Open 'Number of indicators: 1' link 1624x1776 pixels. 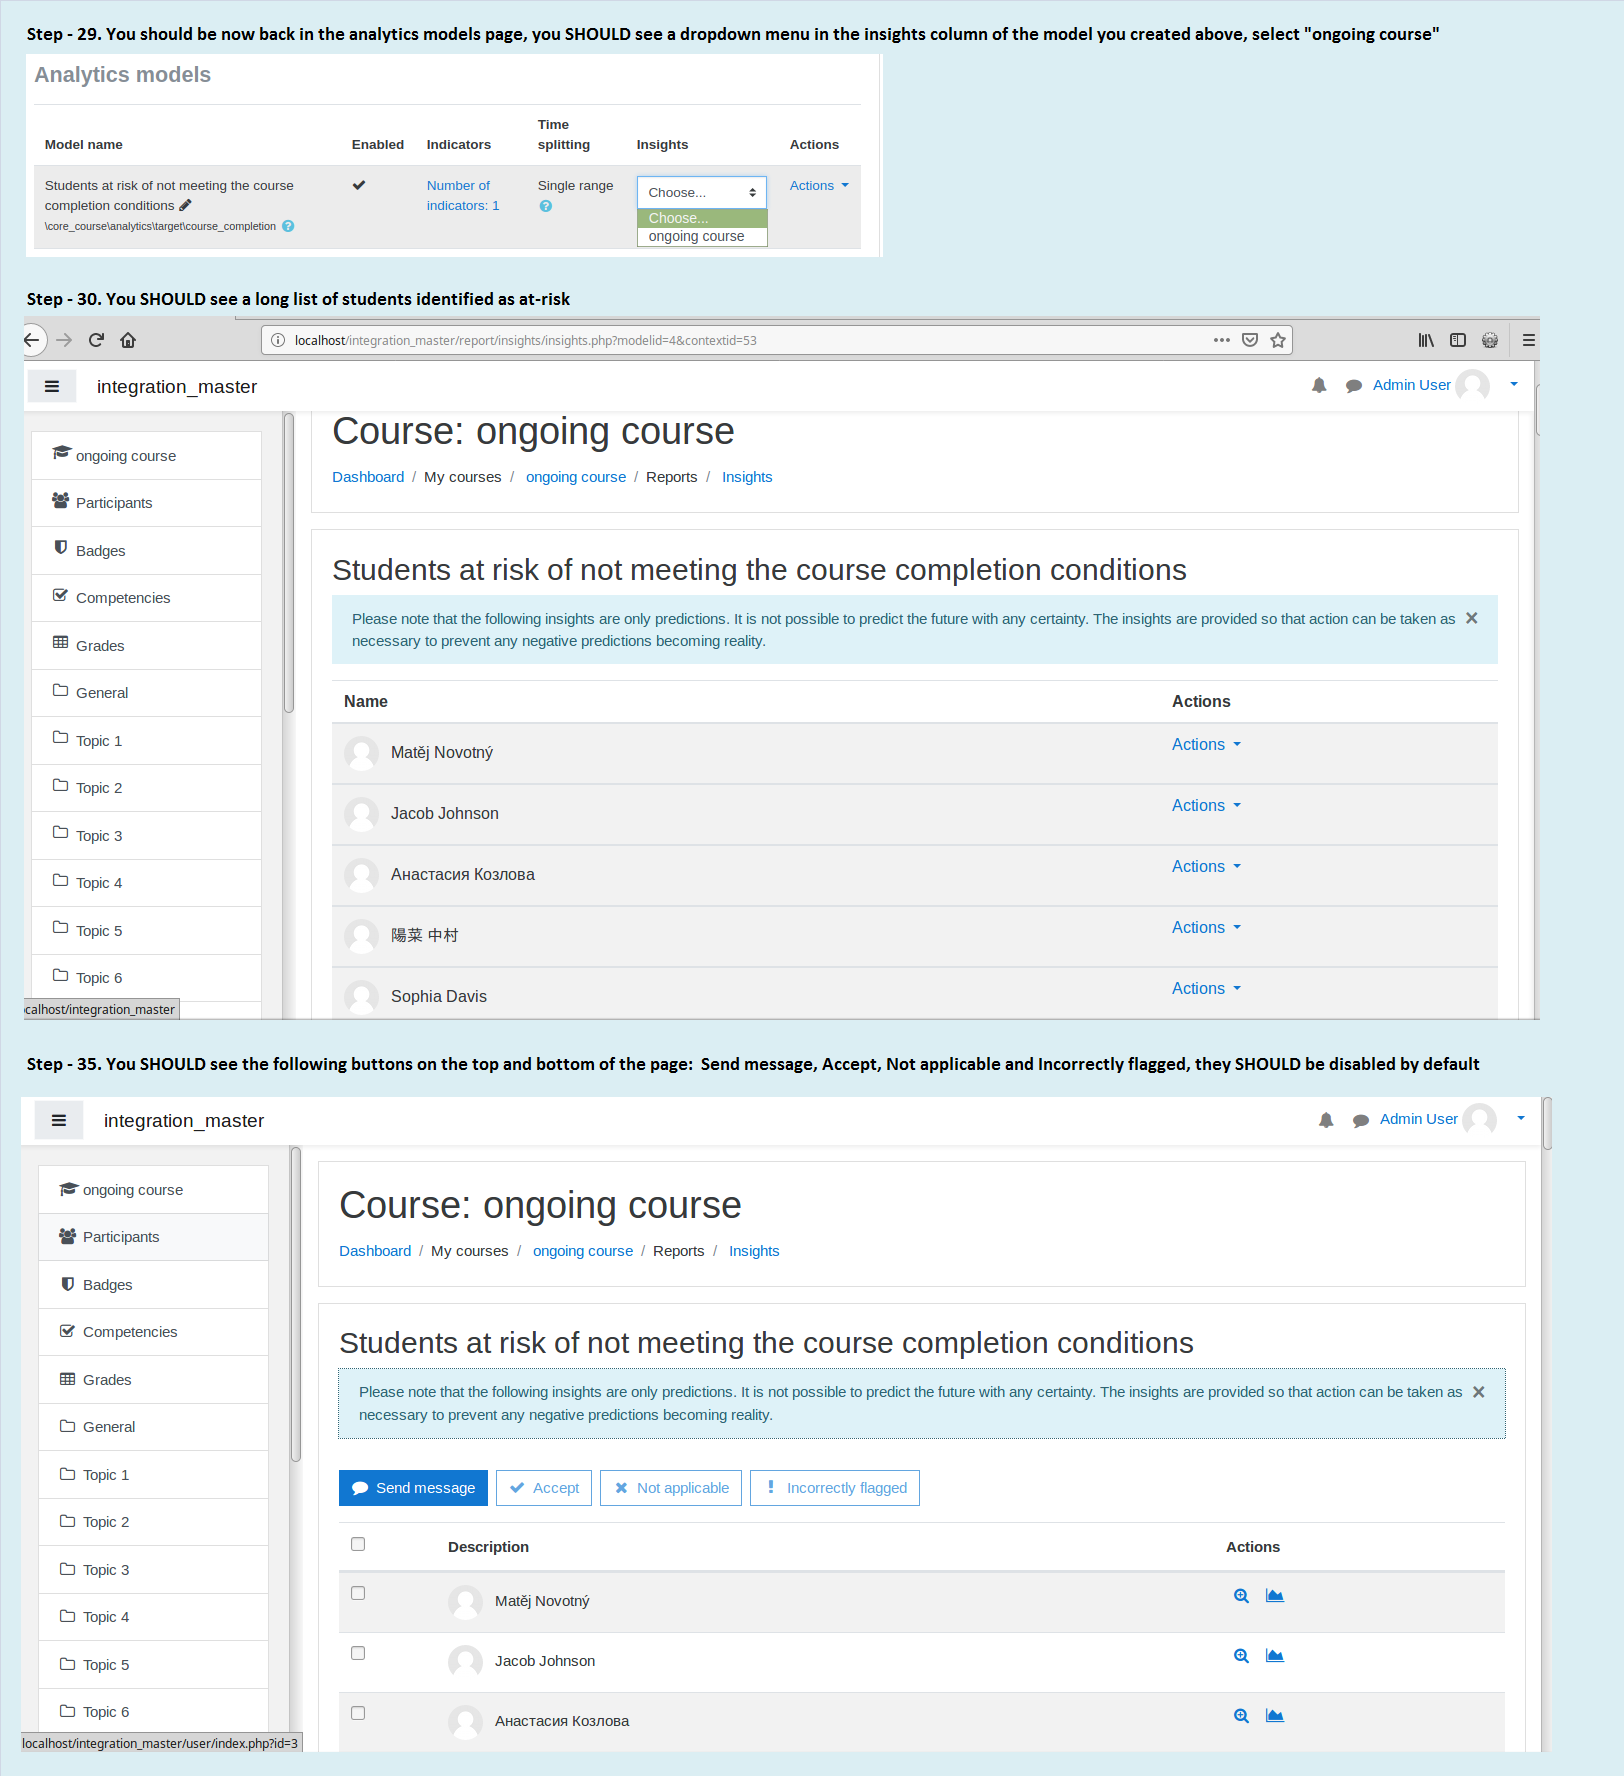coord(462,196)
